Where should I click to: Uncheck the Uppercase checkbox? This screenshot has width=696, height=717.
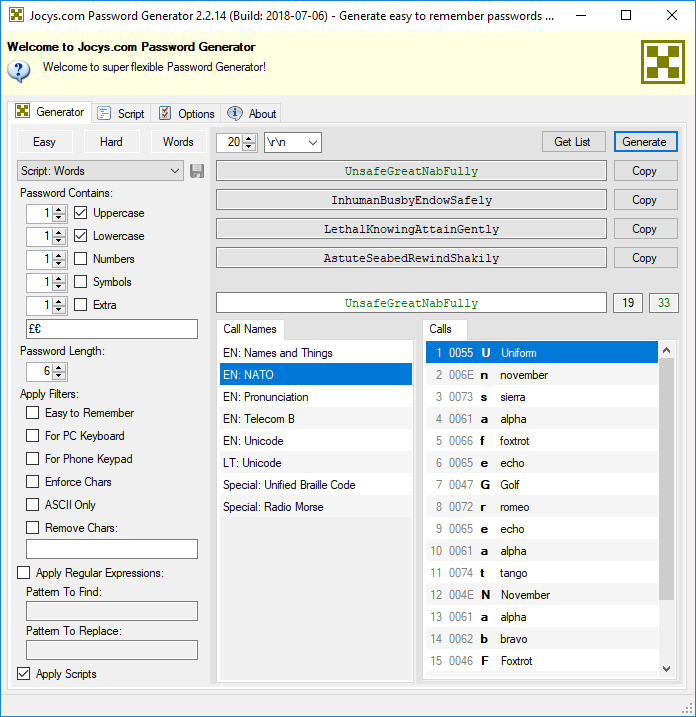[80, 213]
